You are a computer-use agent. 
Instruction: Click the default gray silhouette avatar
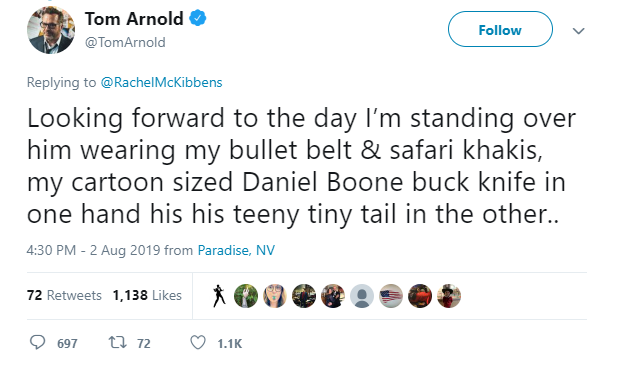pyautogui.click(x=362, y=296)
